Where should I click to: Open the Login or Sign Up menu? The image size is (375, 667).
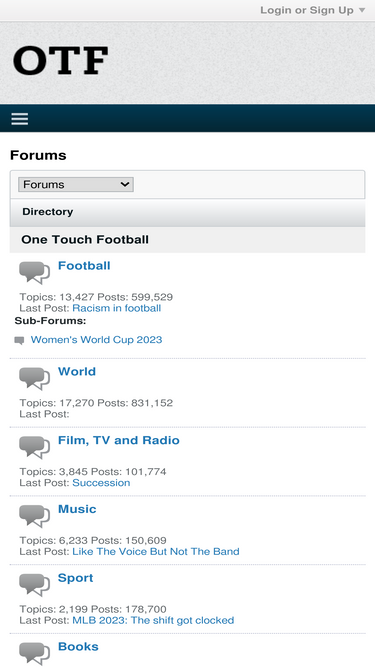point(307,10)
